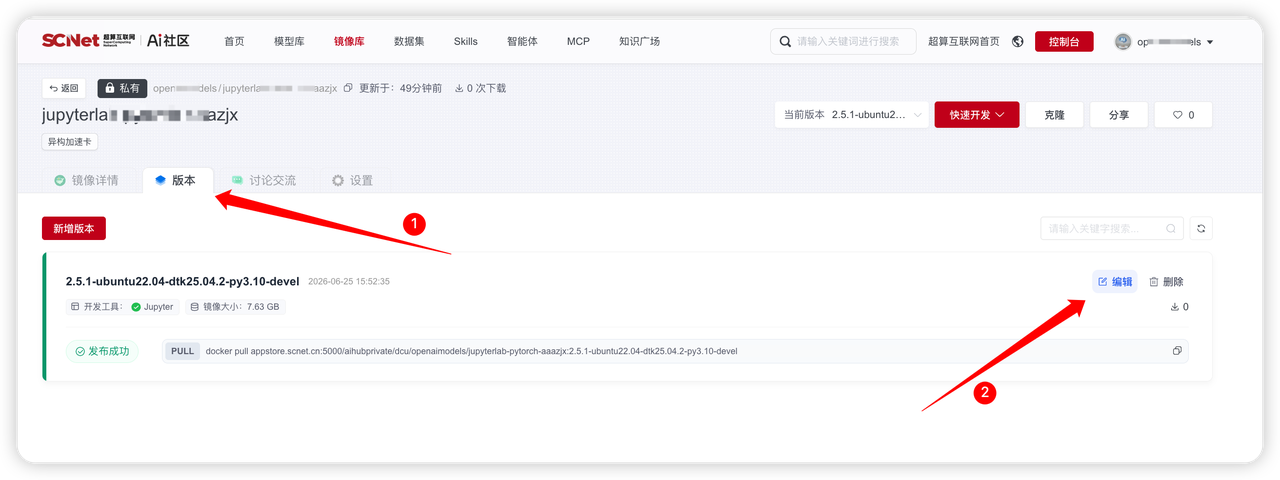The image size is (1280, 480).
Task: Open the 控制台 console button
Action: [x=1064, y=42]
